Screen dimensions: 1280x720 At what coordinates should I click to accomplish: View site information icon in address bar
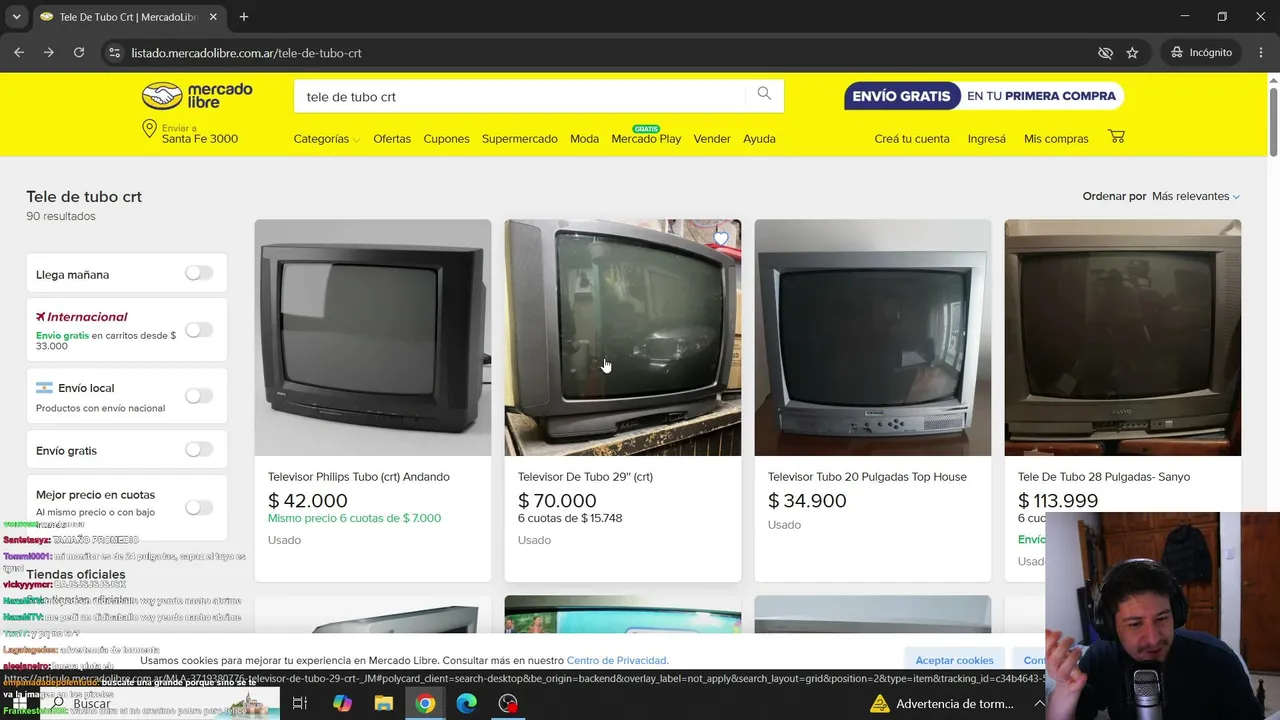[x=114, y=53]
